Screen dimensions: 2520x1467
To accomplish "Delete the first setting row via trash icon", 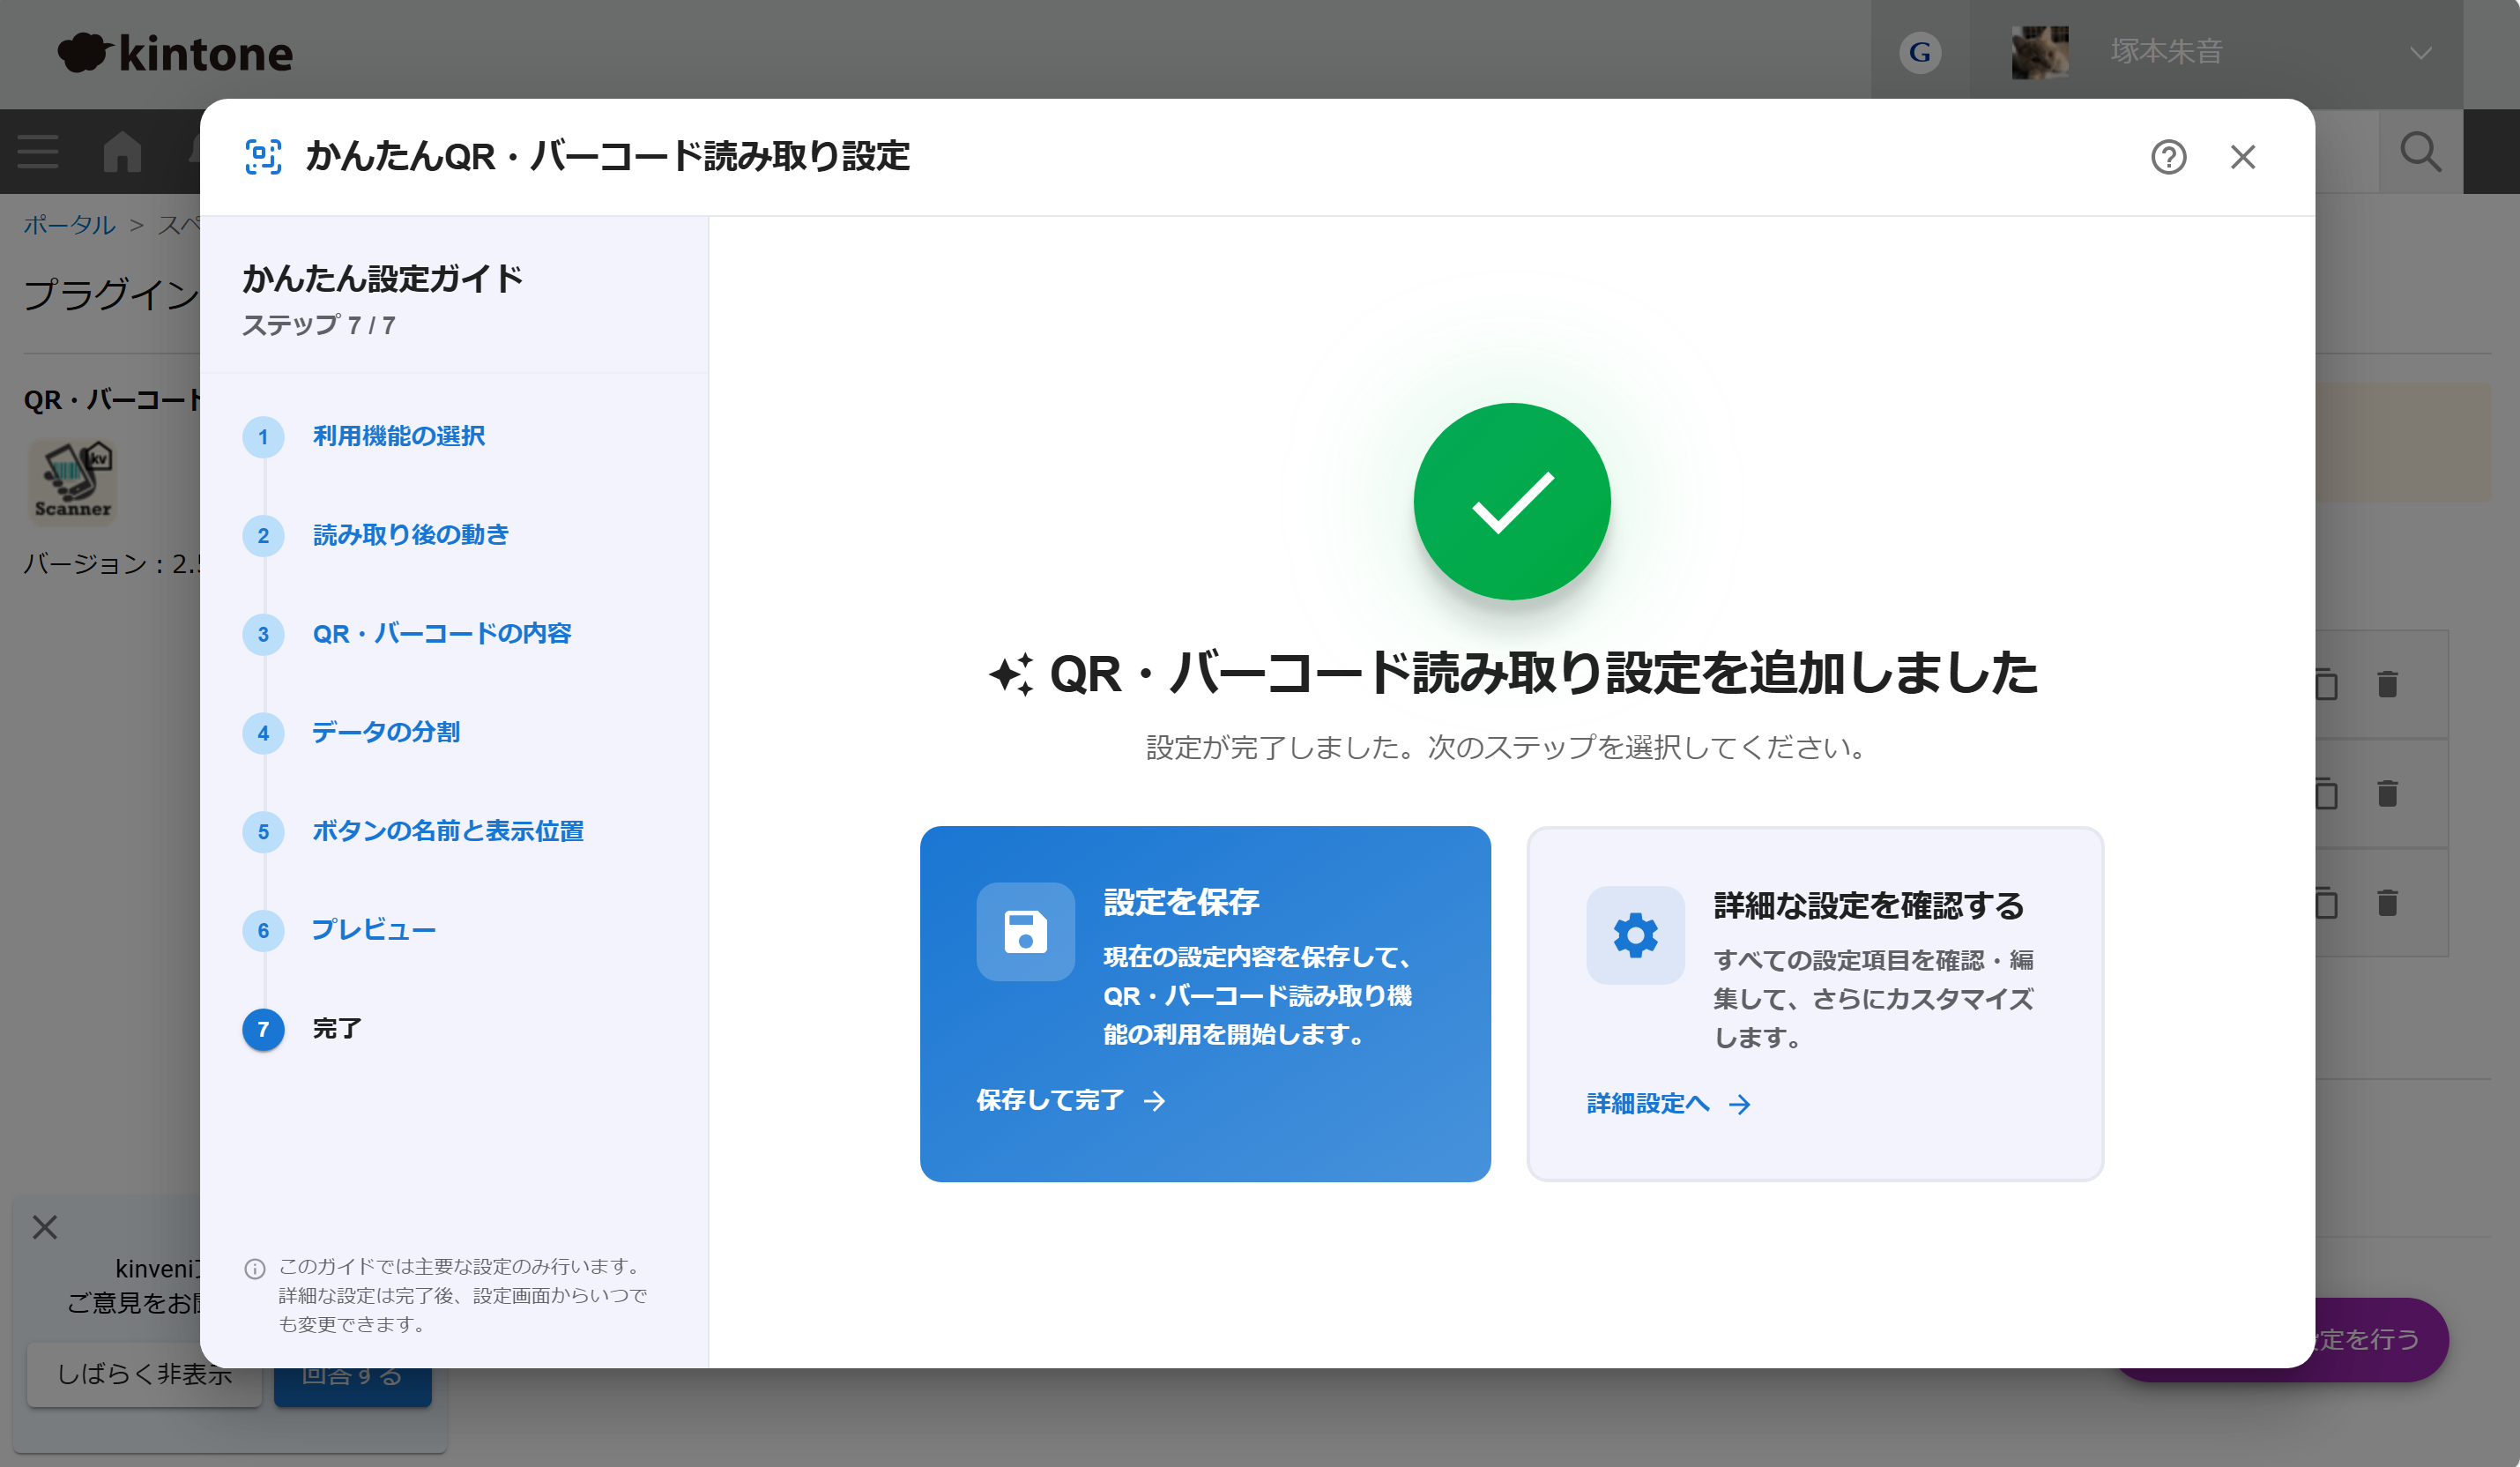I will point(2387,684).
